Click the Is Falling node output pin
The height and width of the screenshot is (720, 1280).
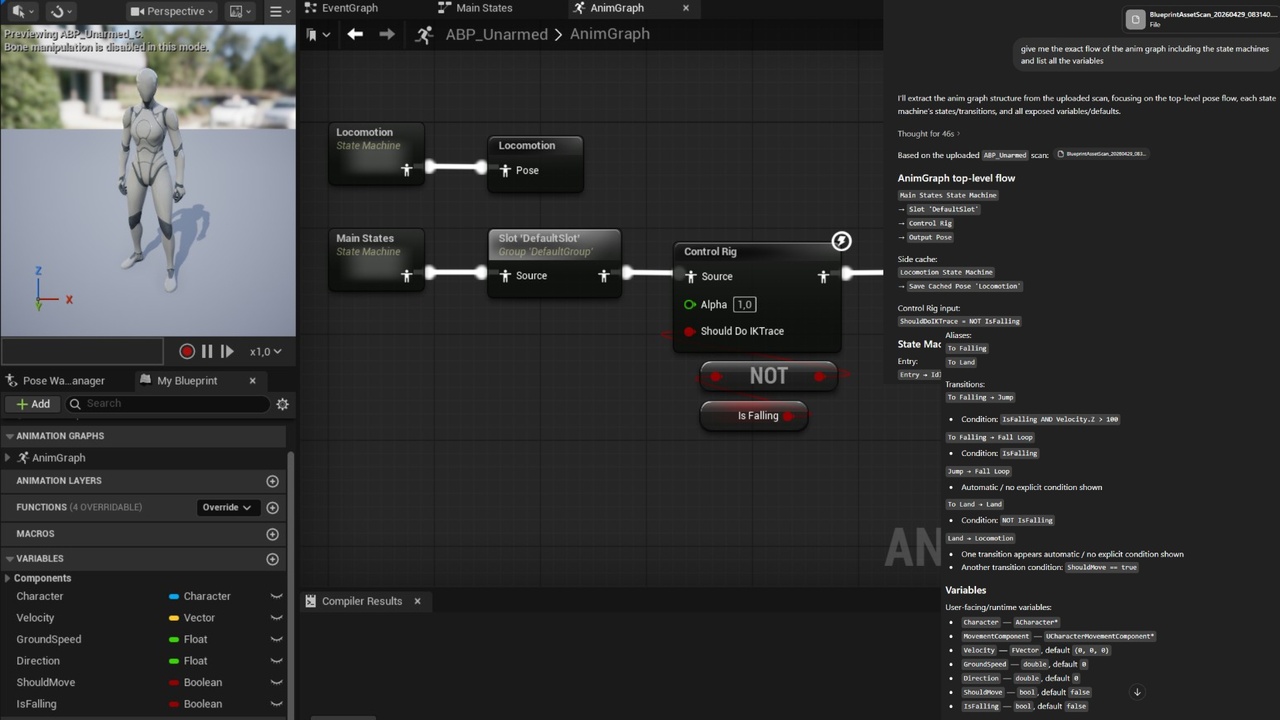[x=789, y=416]
